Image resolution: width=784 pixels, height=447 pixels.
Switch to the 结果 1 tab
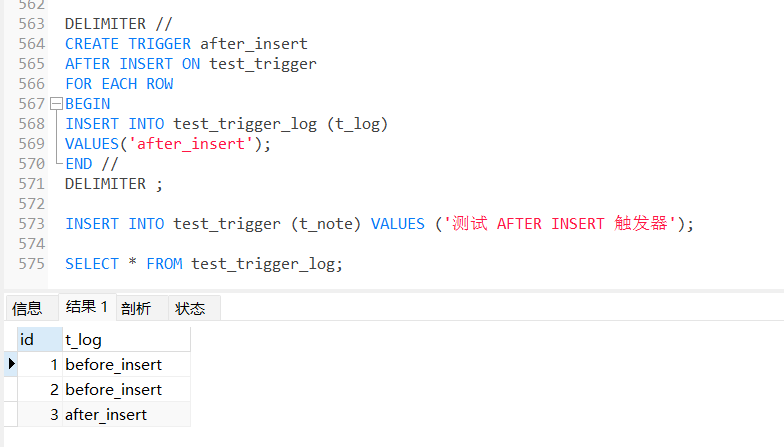point(87,306)
